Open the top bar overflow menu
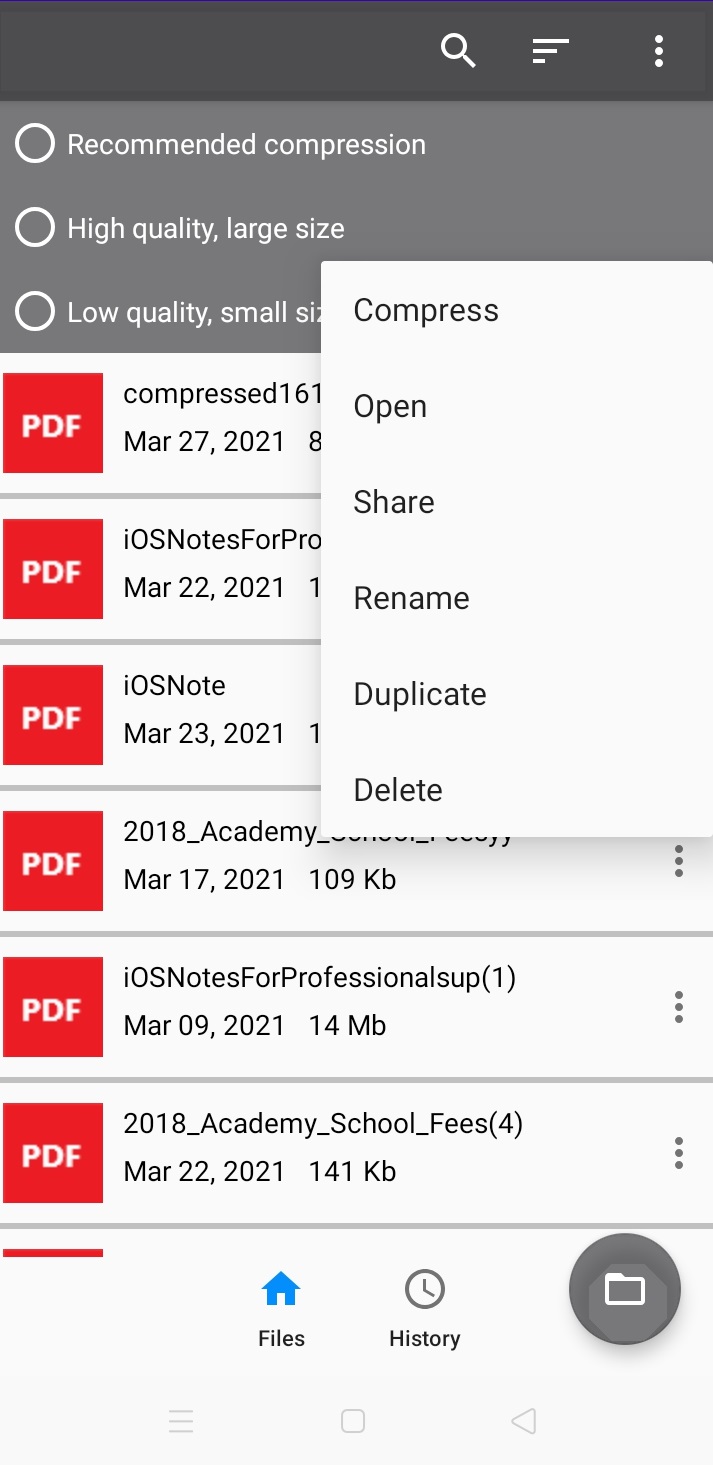Viewport: 713px width, 1465px height. (x=658, y=50)
